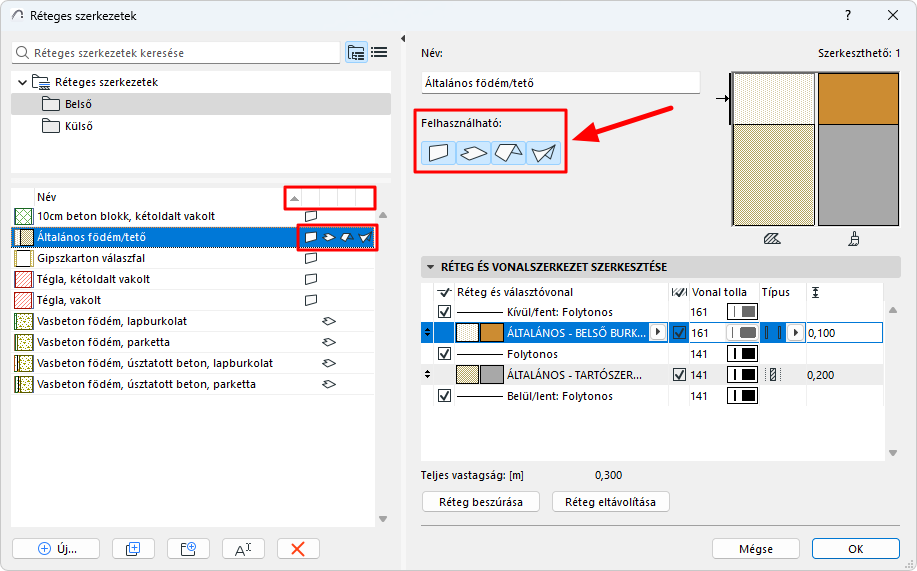917x571 pixels.
Task: Click drag handle of TARTÓSZER layer
Action: (x=428, y=375)
